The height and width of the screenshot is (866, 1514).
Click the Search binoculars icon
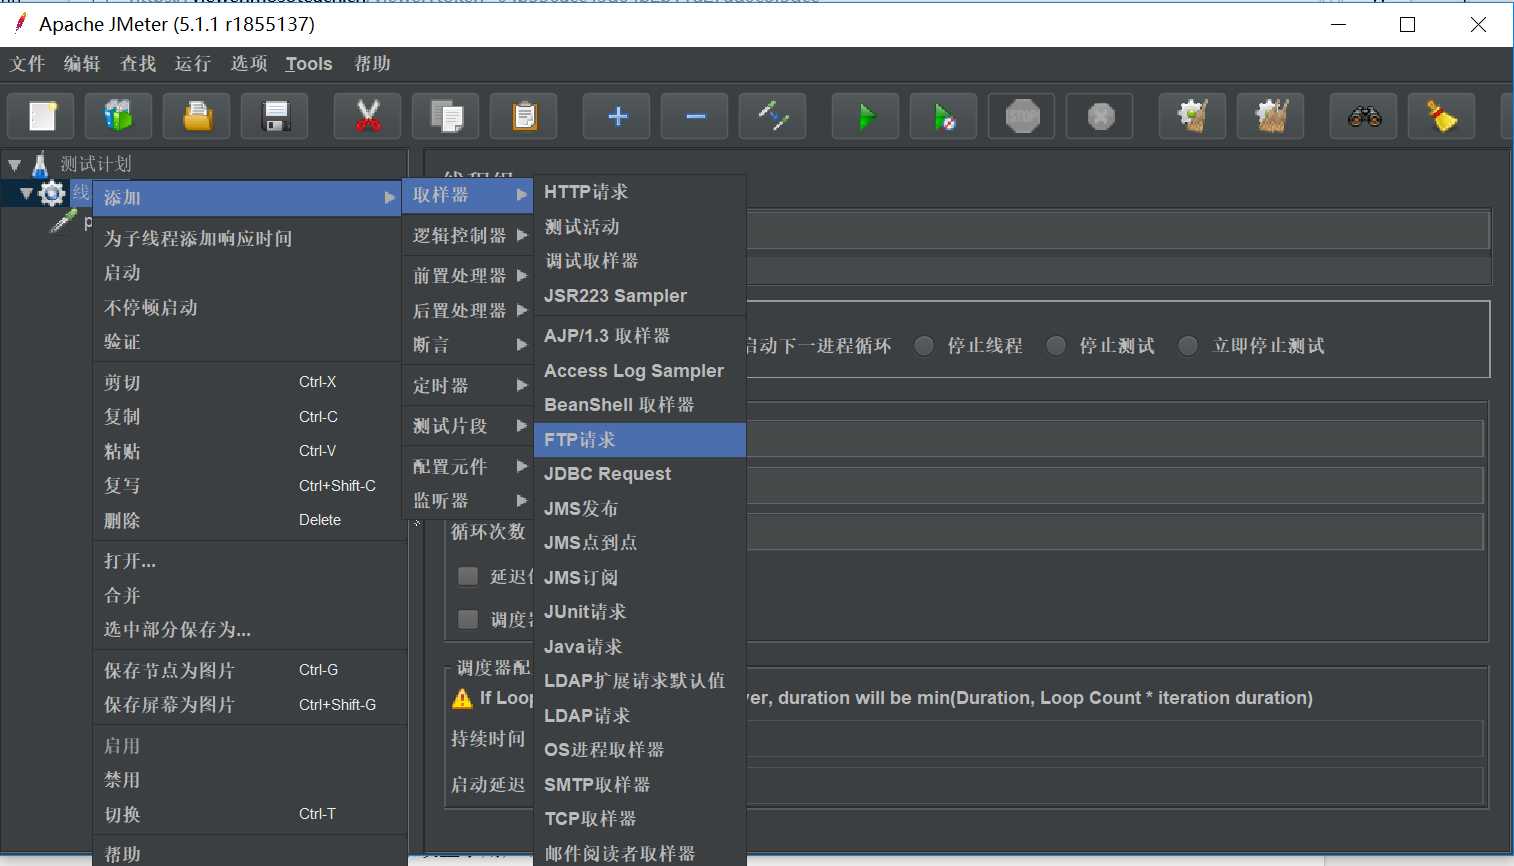tap(1364, 117)
